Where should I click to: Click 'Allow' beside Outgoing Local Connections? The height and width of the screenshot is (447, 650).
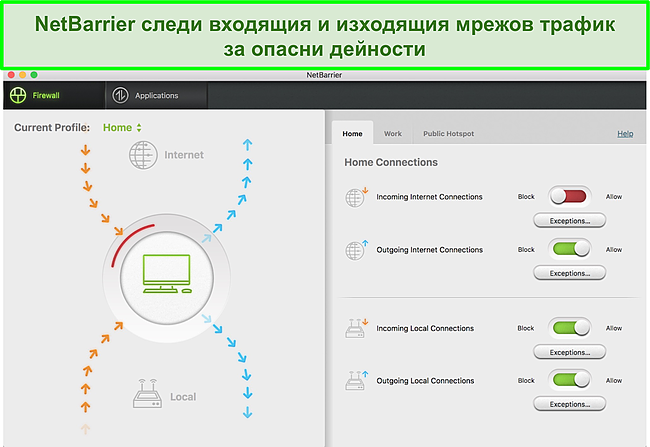614,380
